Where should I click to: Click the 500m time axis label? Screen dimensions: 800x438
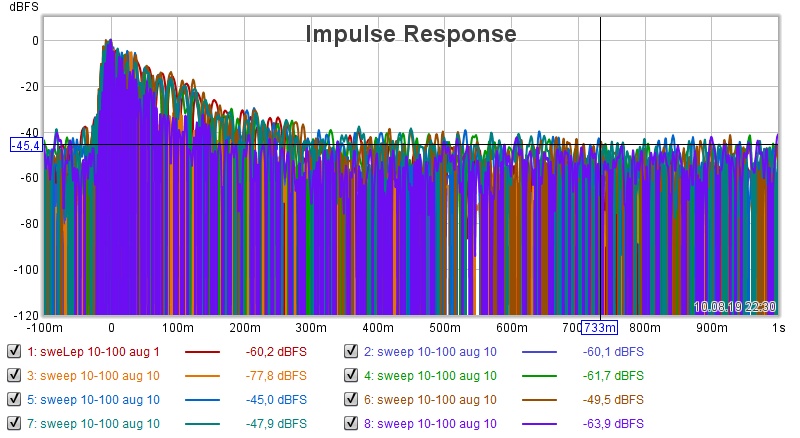445,328
